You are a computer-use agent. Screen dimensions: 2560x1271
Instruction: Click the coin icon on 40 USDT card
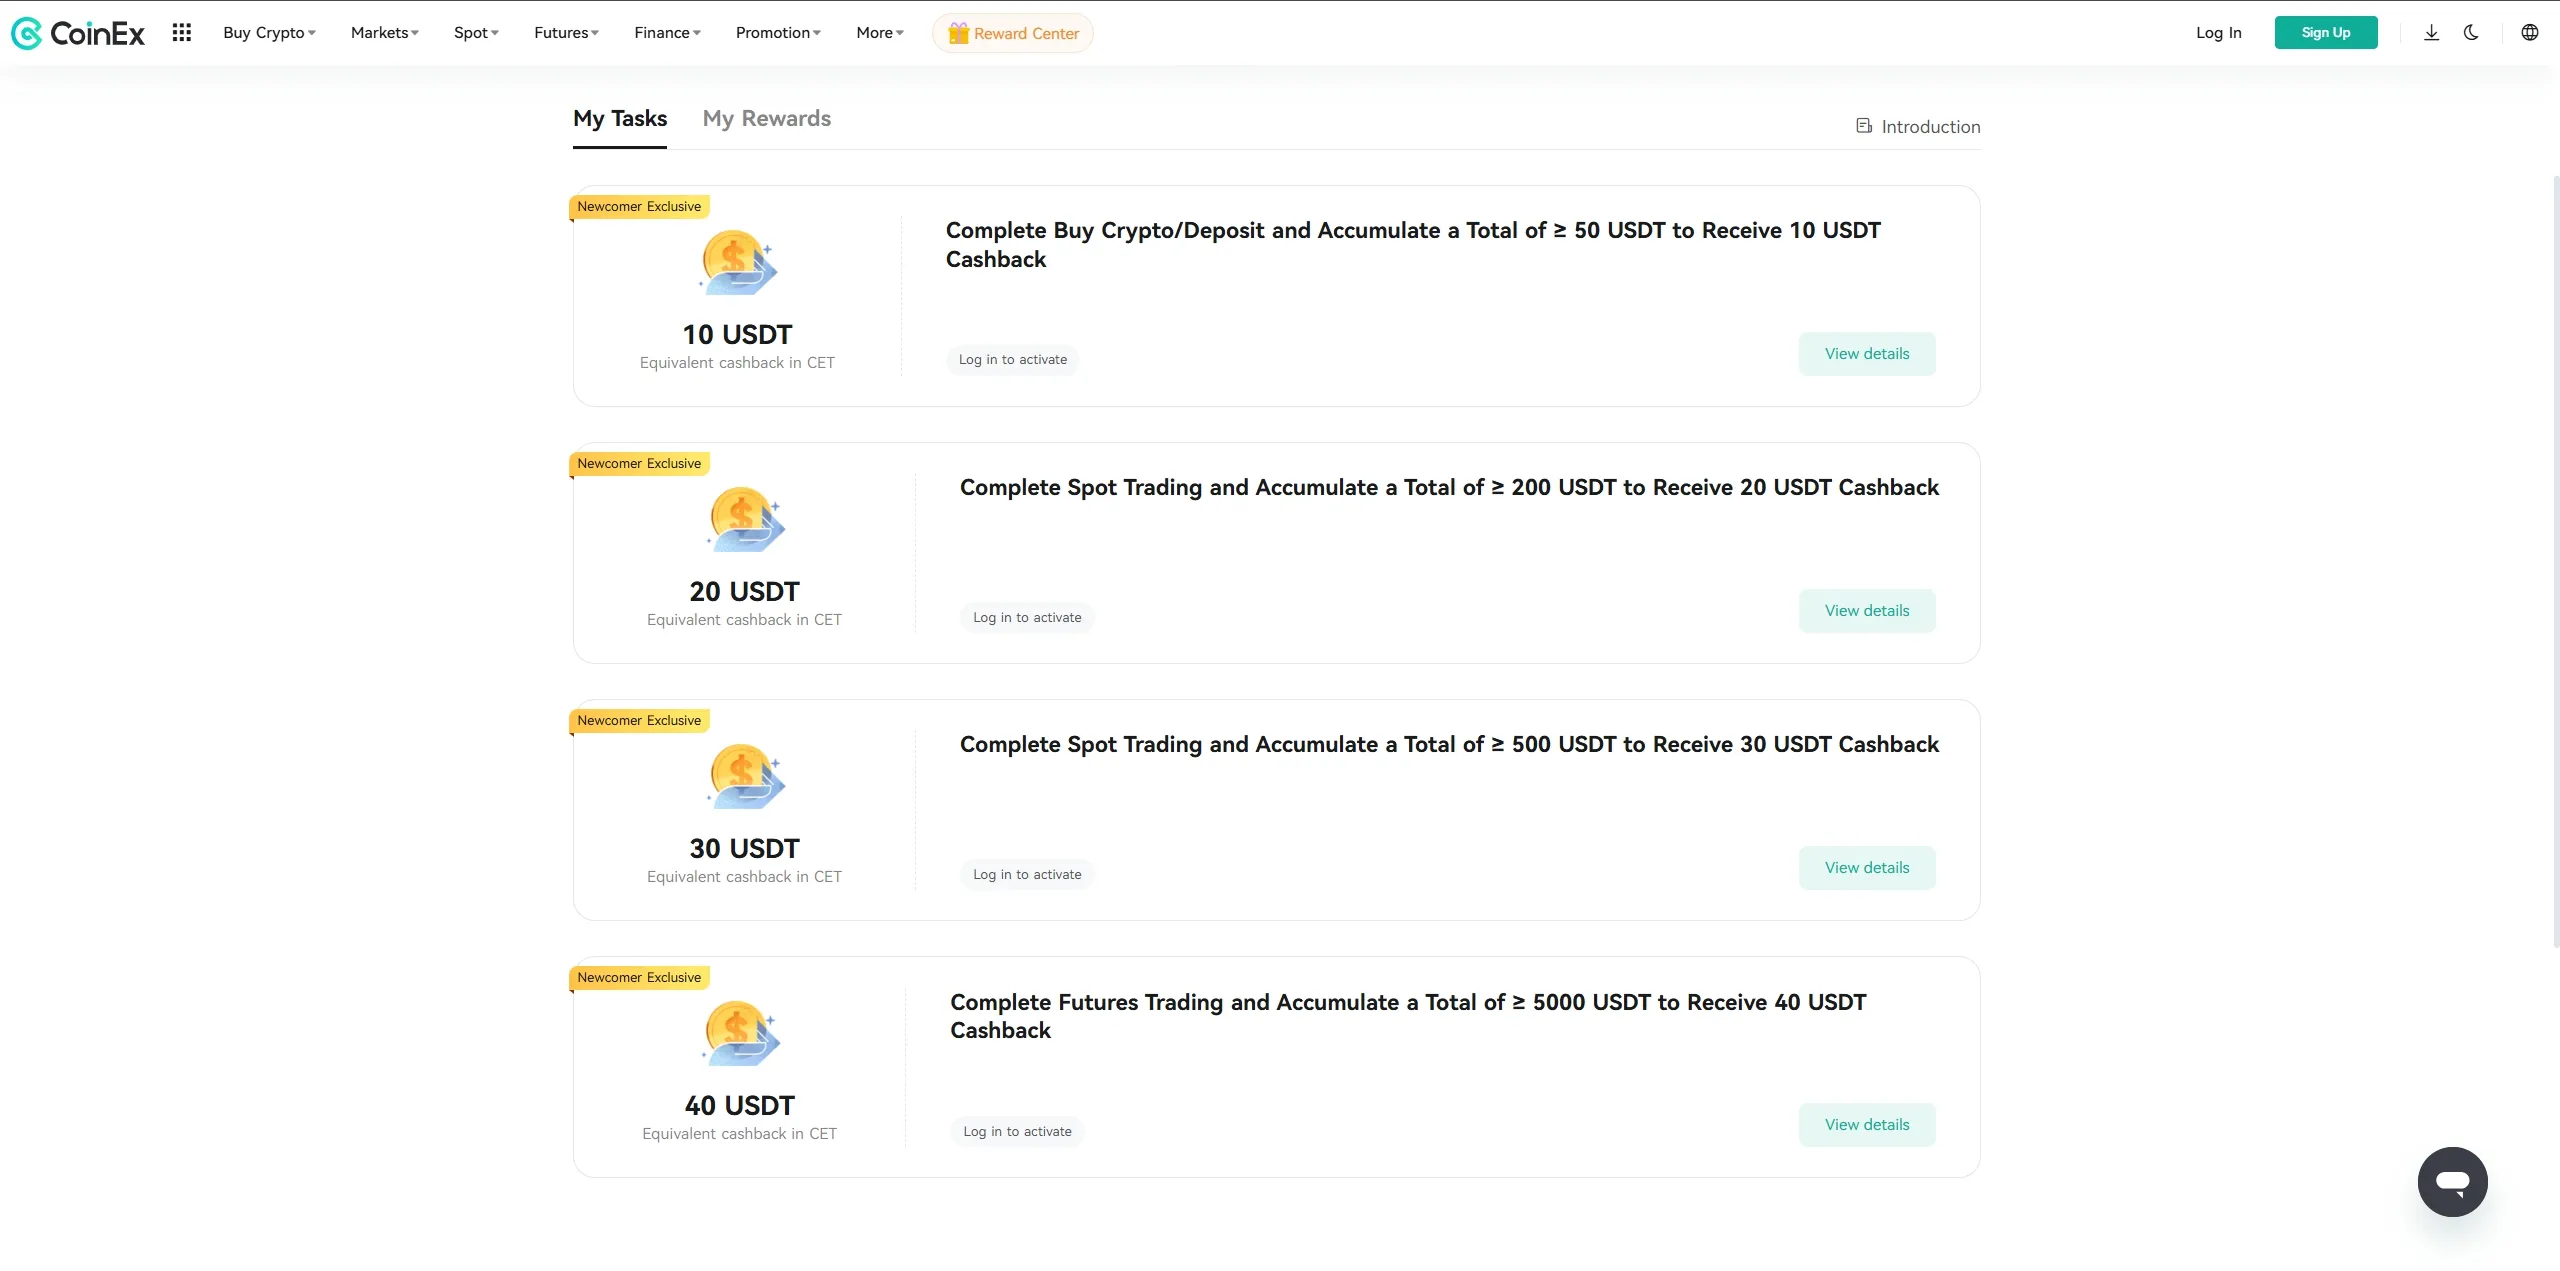(x=740, y=1033)
